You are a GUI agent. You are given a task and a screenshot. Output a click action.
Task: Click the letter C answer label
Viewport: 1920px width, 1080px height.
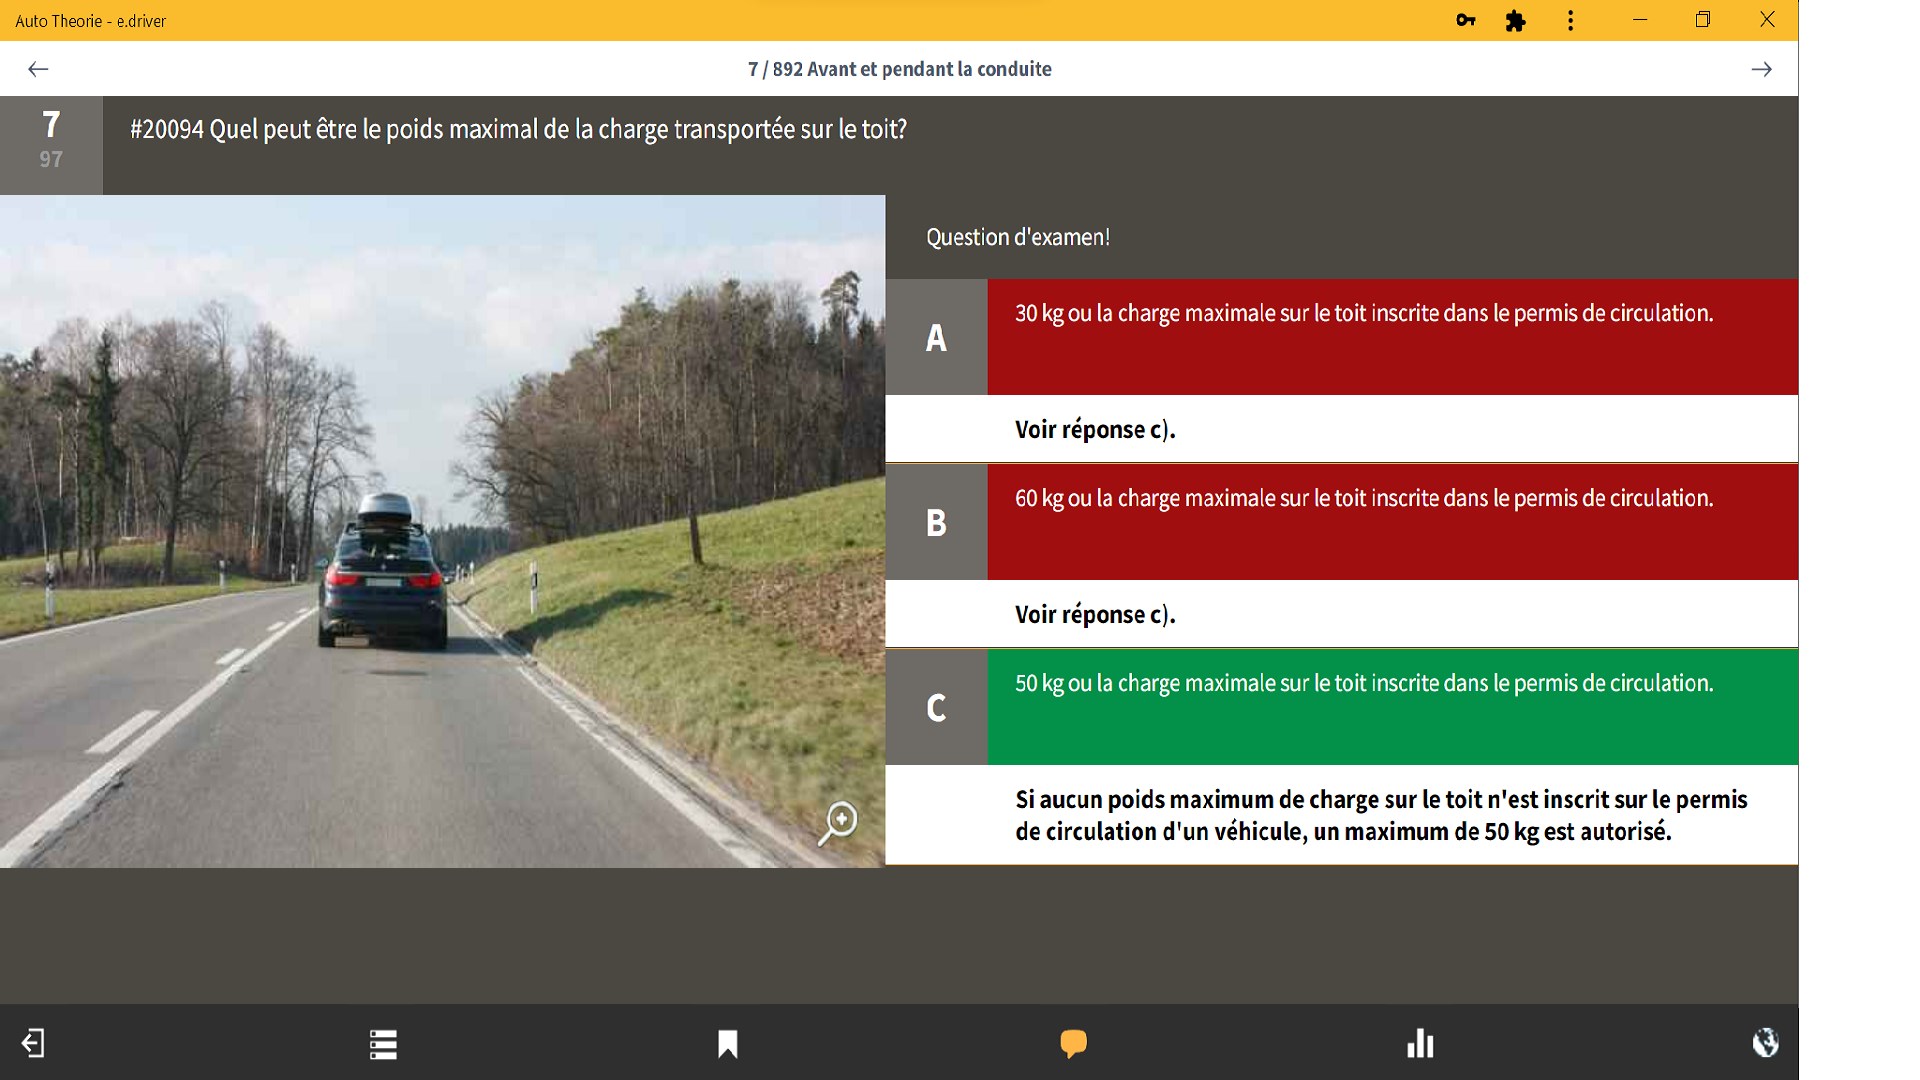pyautogui.click(x=936, y=707)
